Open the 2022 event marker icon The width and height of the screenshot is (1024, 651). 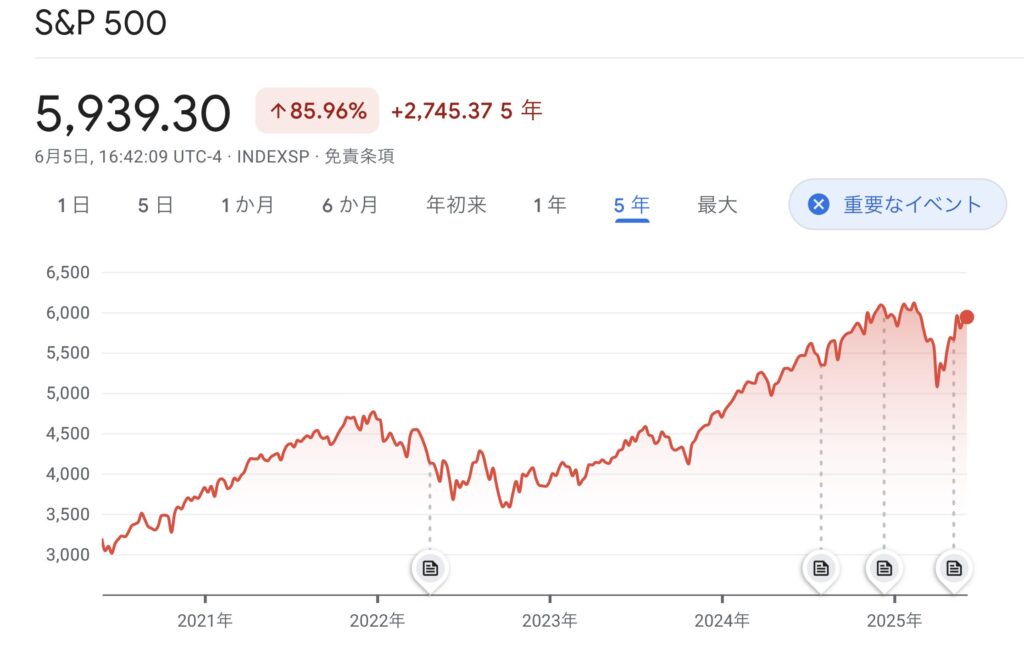(x=430, y=568)
